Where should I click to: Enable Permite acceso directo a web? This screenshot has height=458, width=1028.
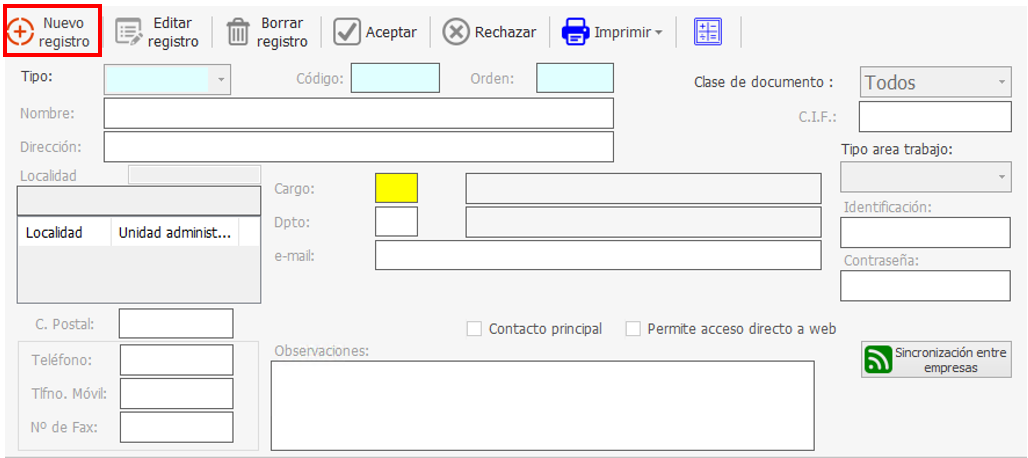pyautogui.click(x=633, y=329)
